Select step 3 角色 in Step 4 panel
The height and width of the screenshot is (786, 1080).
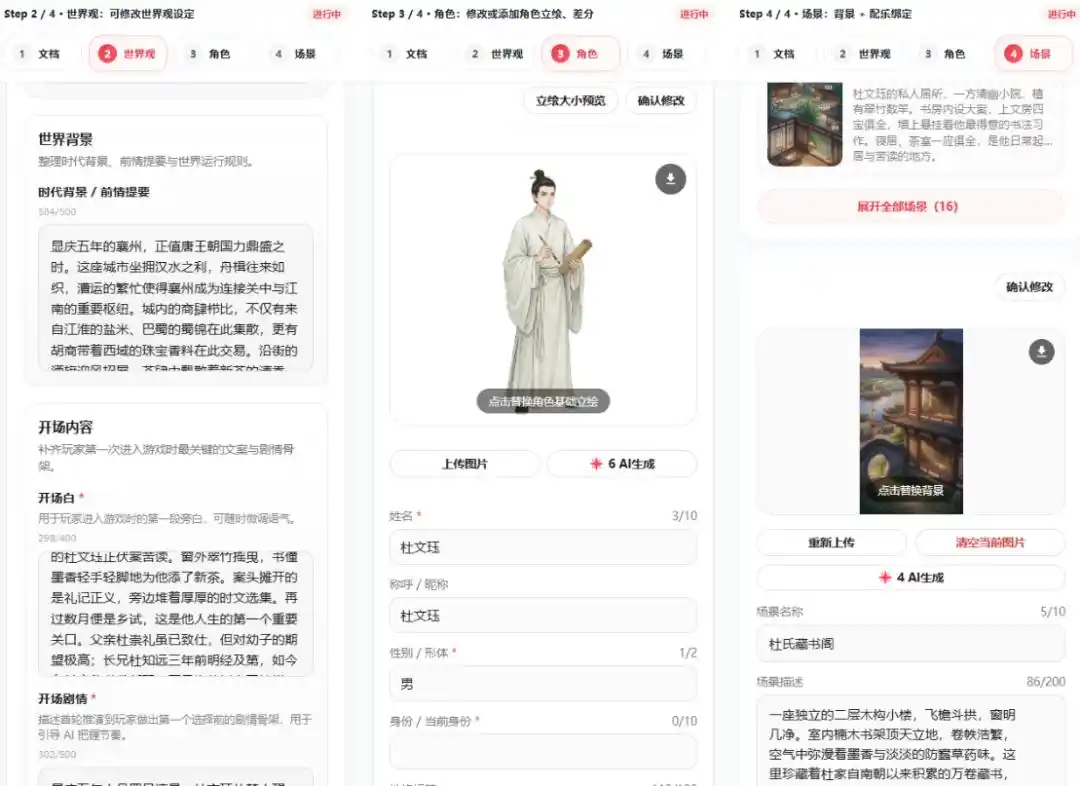(946, 54)
